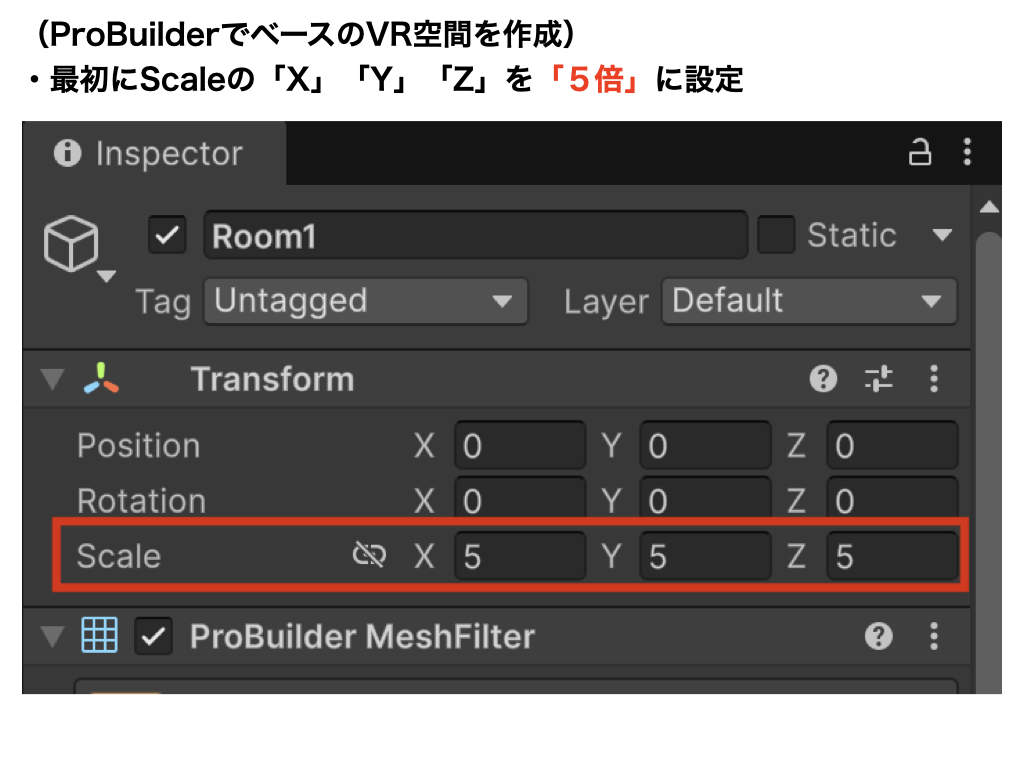
Task: Collapse the Transform component foldout
Action: pyautogui.click(x=49, y=380)
